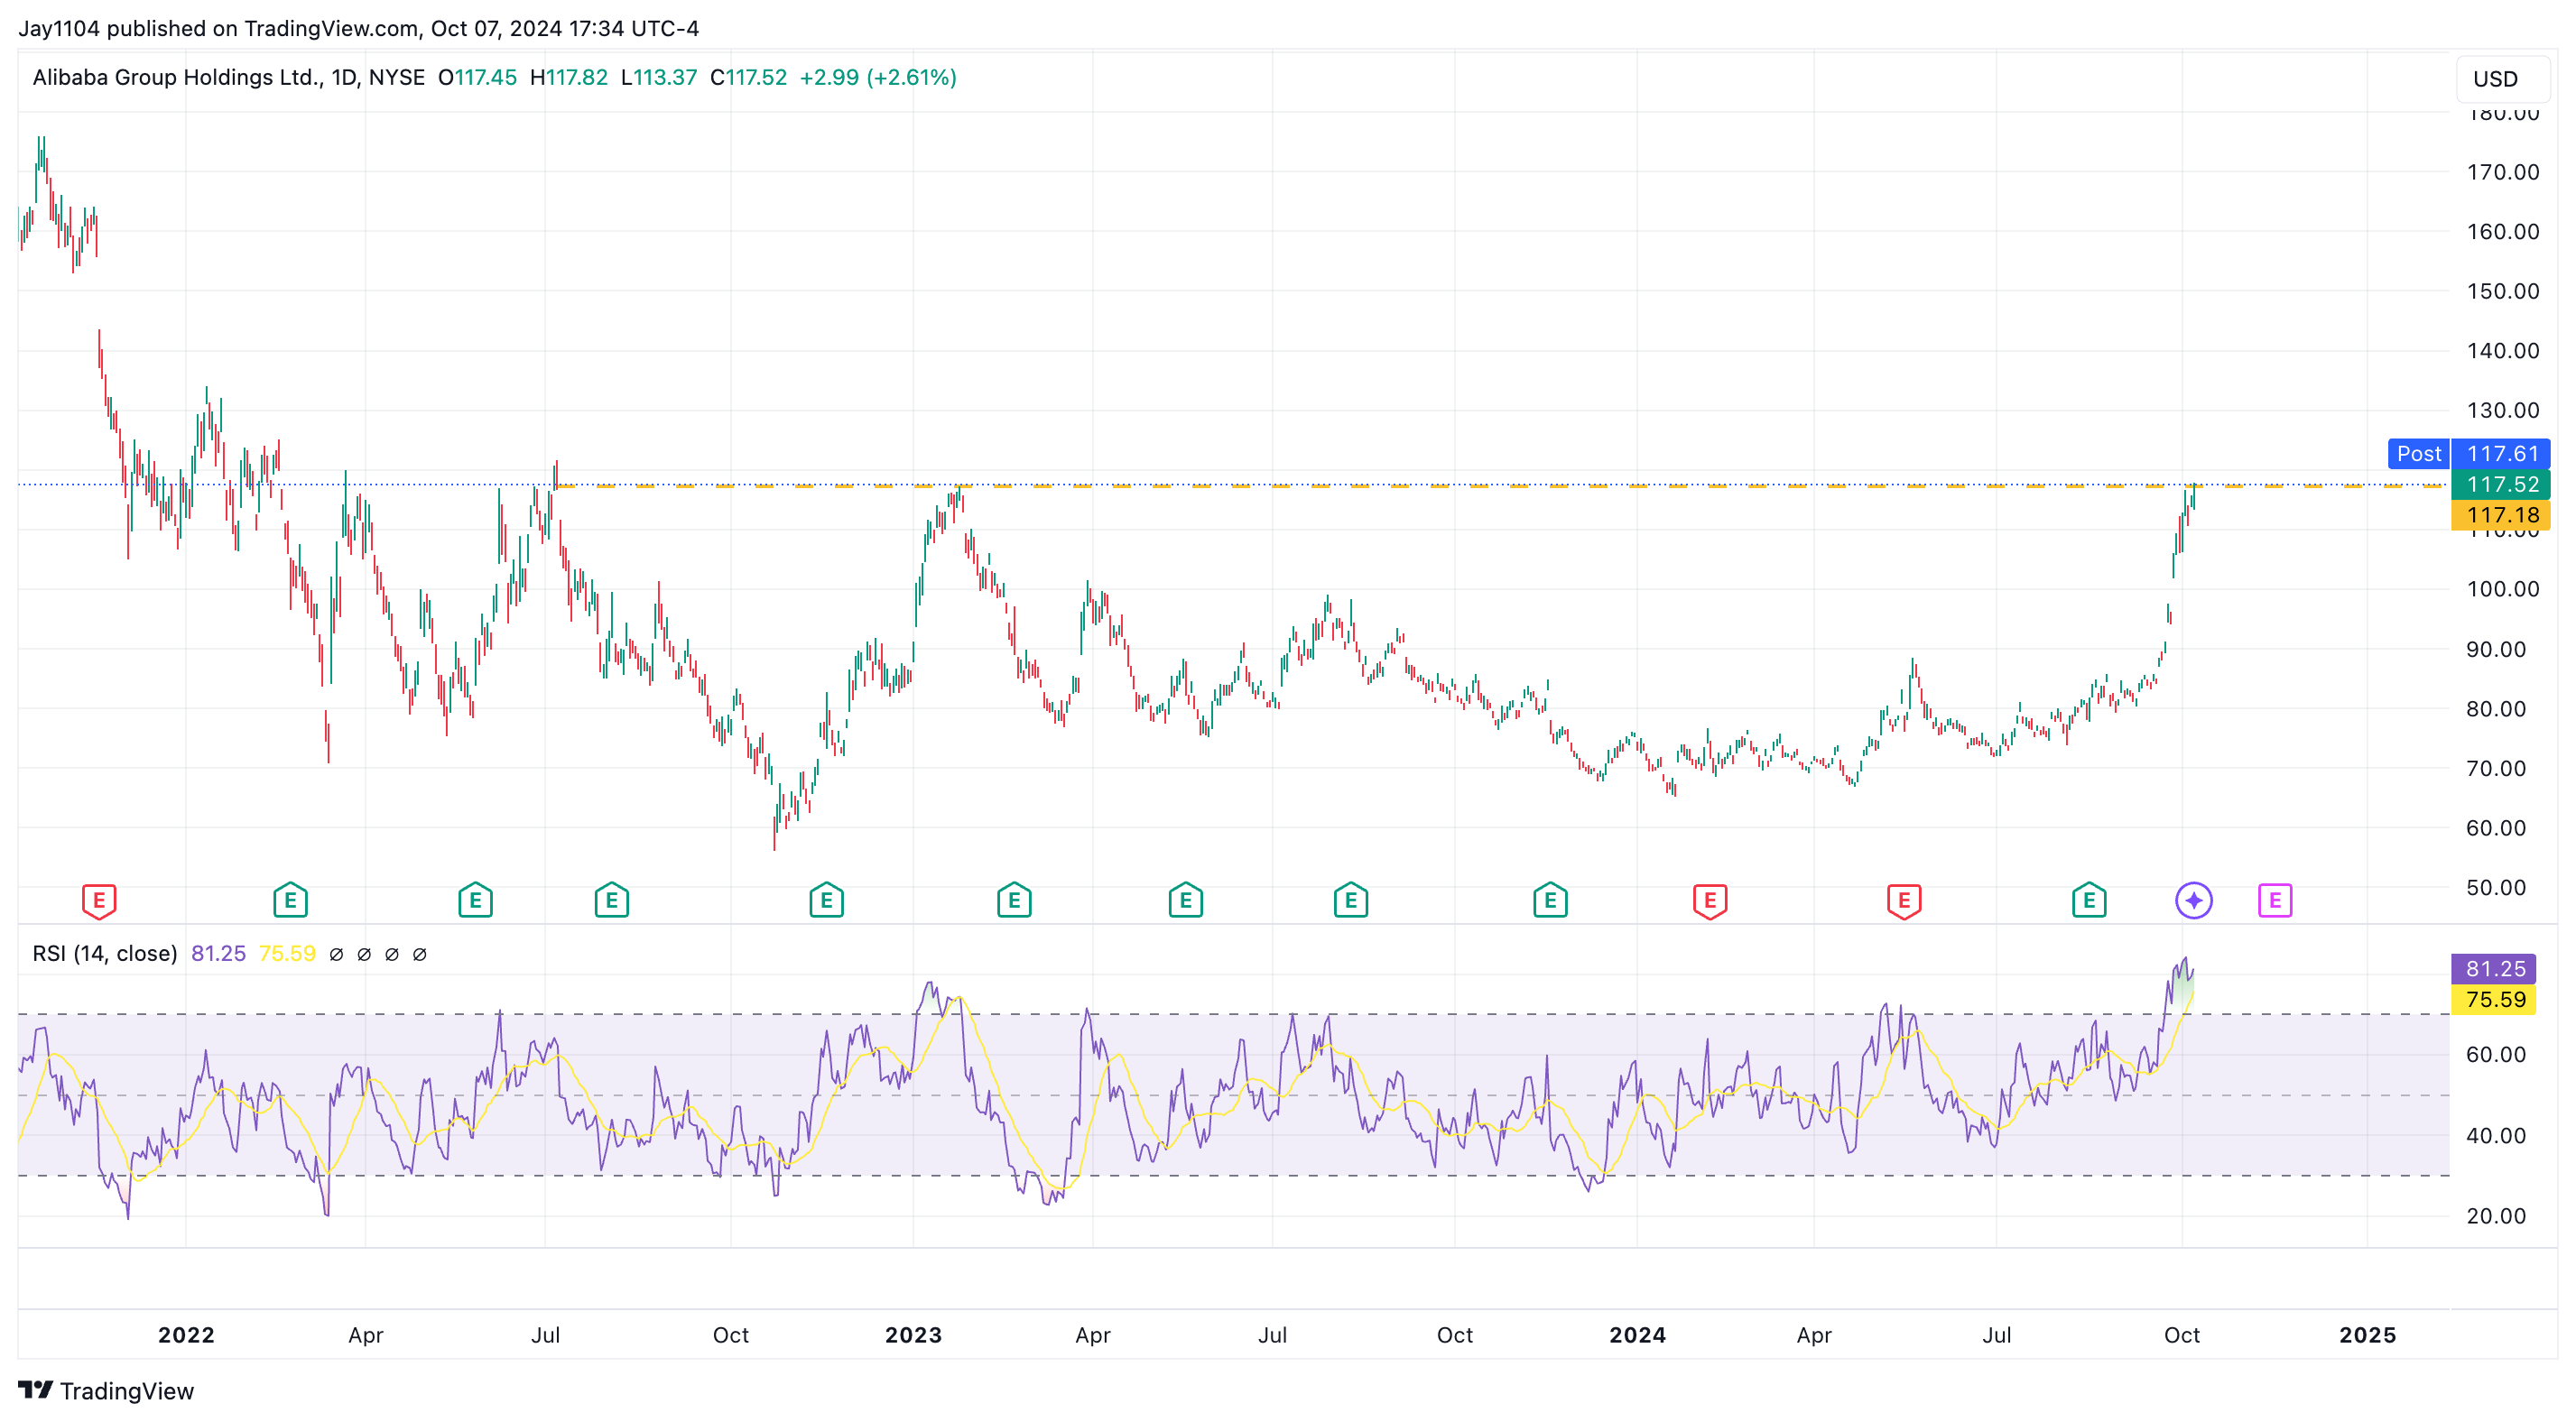
Task: Open the magenta upcoming earnings marker
Action: (x=2275, y=901)
